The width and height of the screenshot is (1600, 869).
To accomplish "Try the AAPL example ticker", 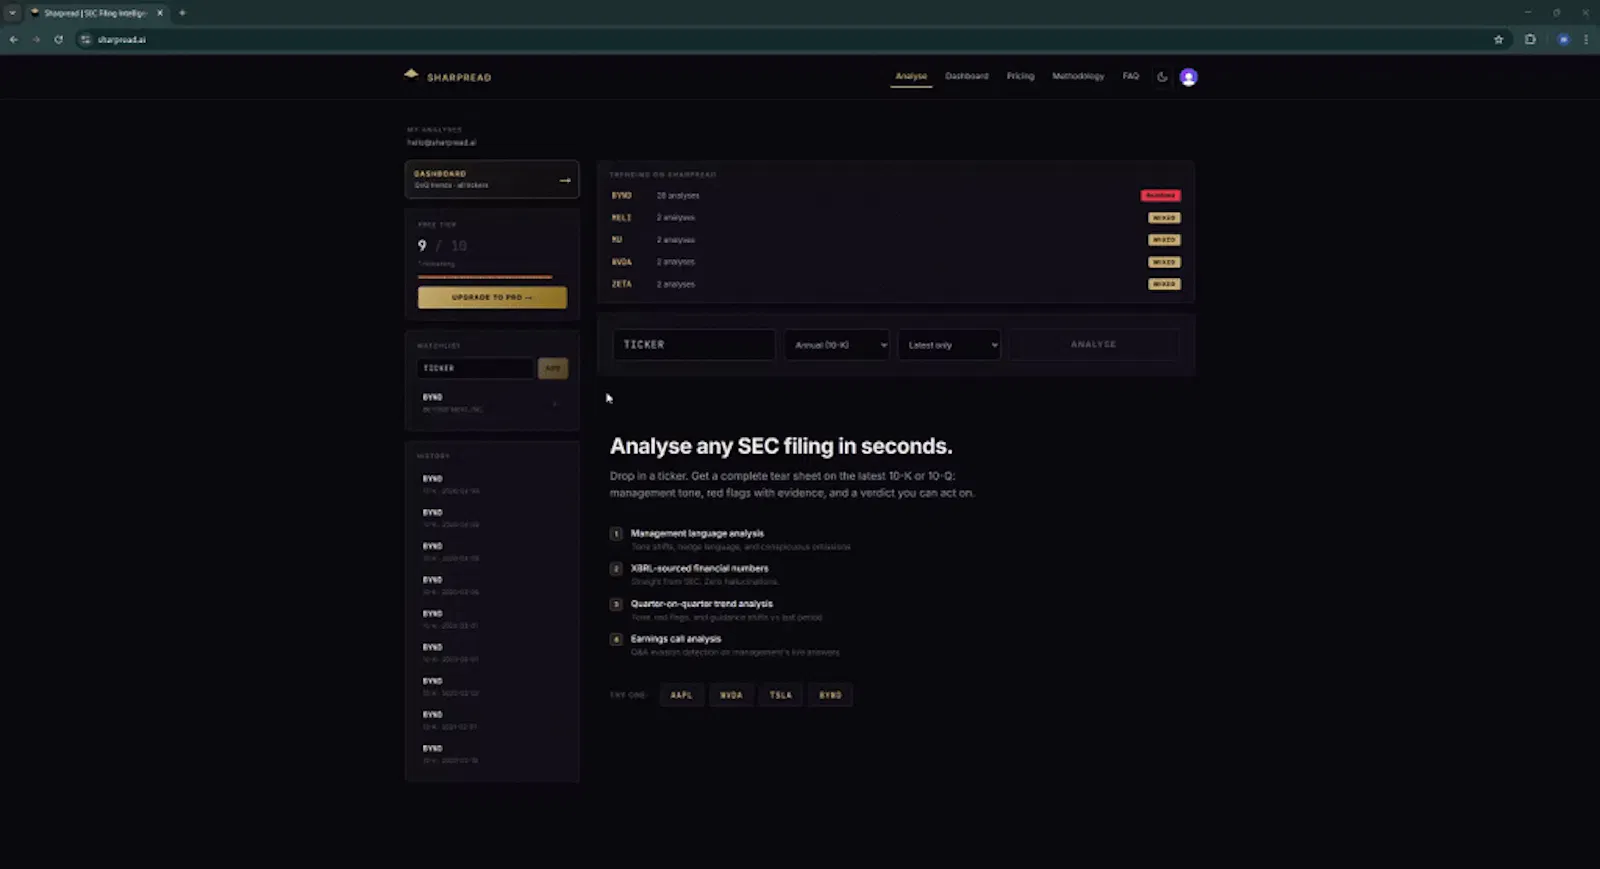I will [681, 695].
